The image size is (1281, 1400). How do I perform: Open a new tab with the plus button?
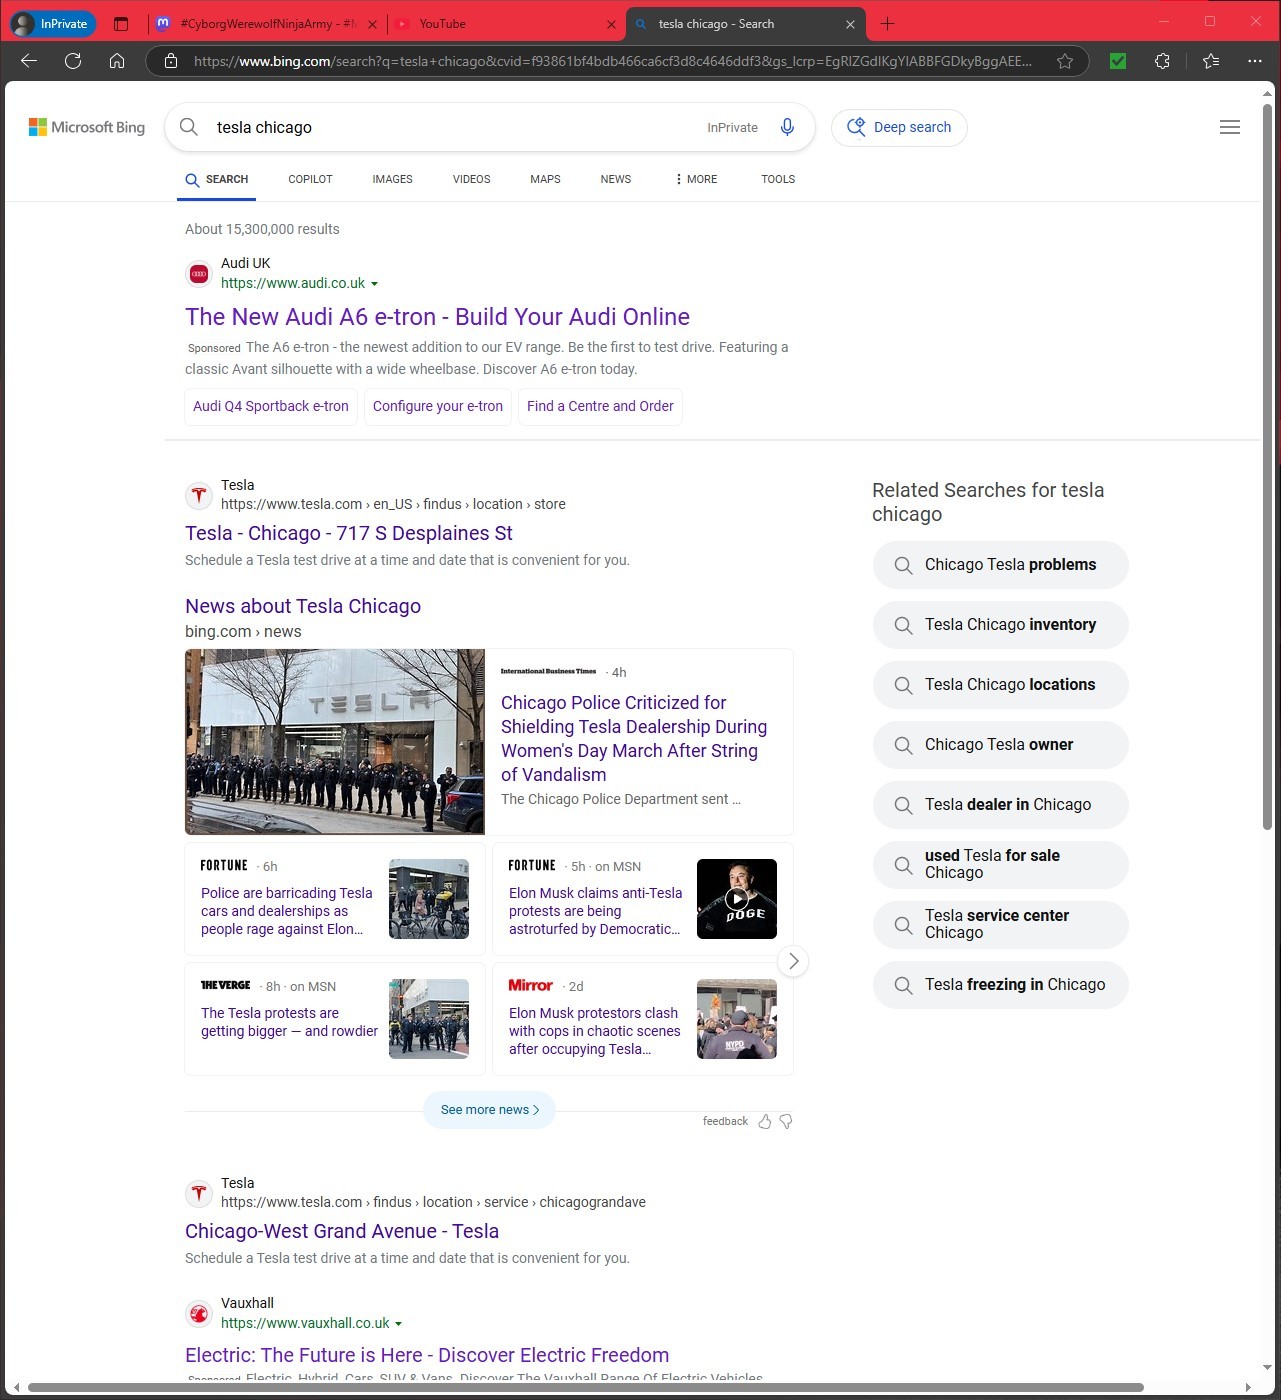click(887, 23)
